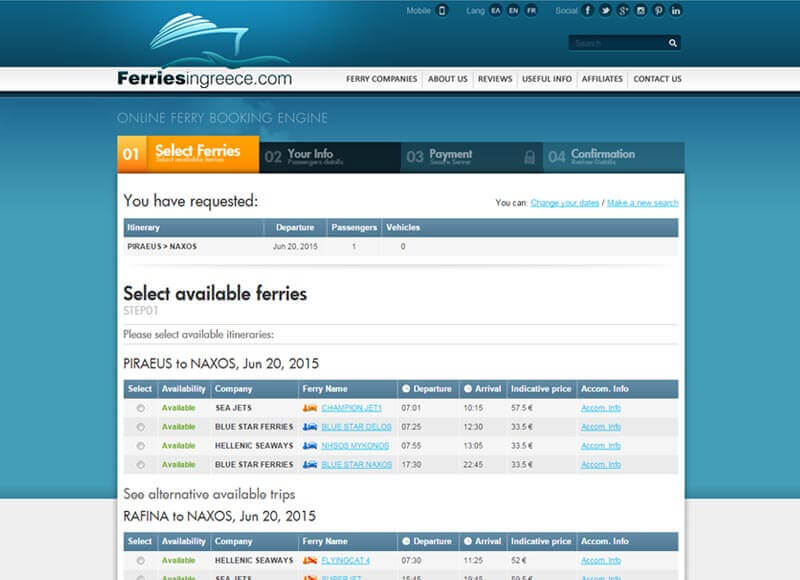Click the clock icon in Rafina Departure header
The image size is (800, 580).
point(406,541)
